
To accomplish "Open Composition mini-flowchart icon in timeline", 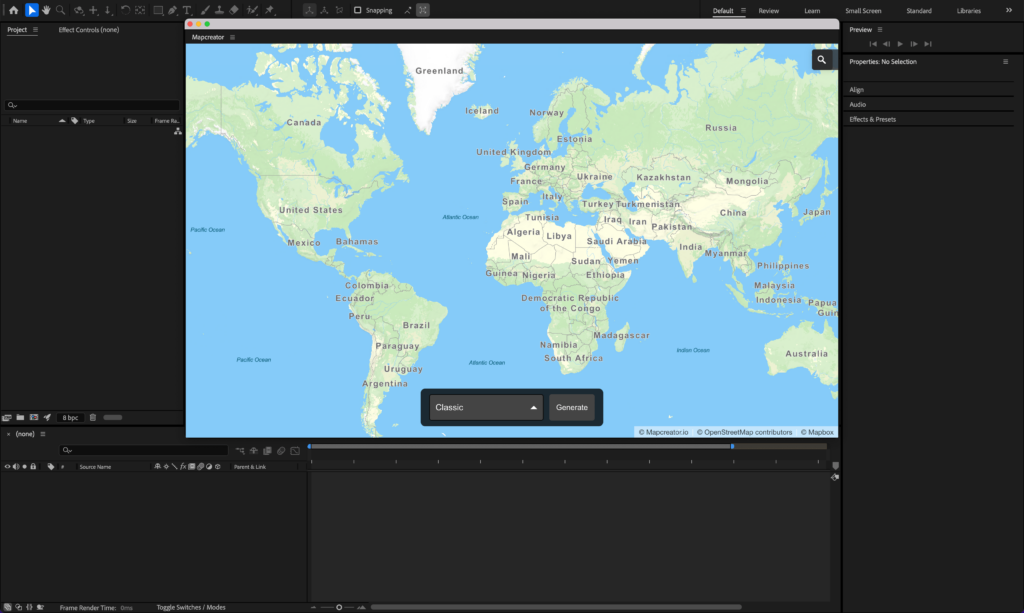I will (240, 450).
